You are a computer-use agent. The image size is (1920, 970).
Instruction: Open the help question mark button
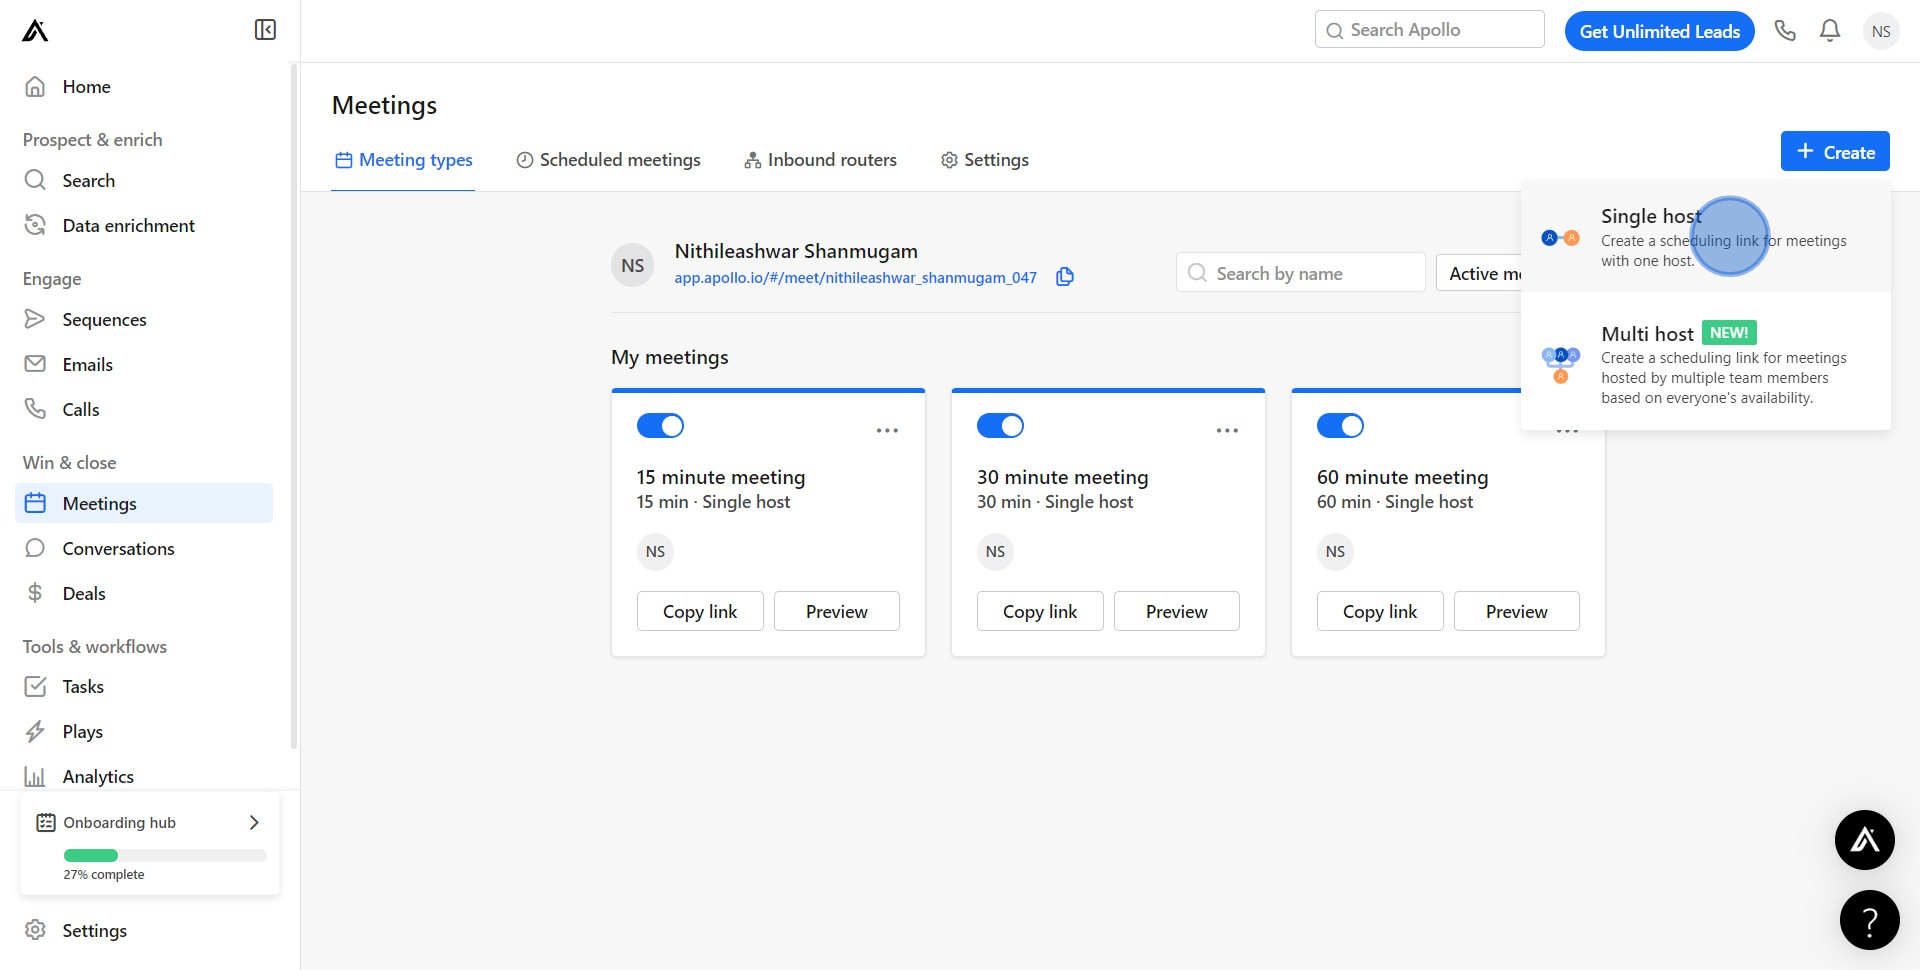pos(1870,920)
